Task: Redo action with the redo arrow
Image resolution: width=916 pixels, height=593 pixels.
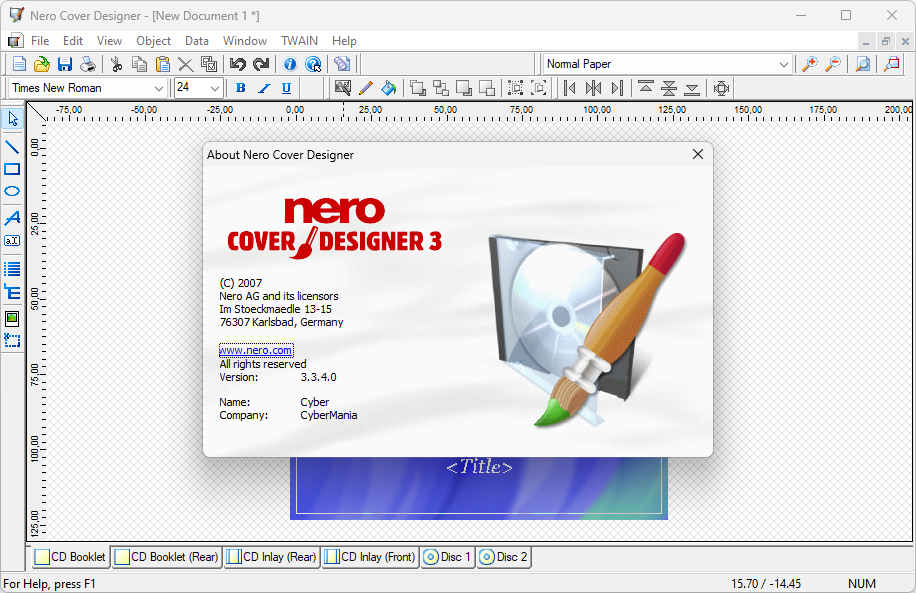Action: (261, 64)
